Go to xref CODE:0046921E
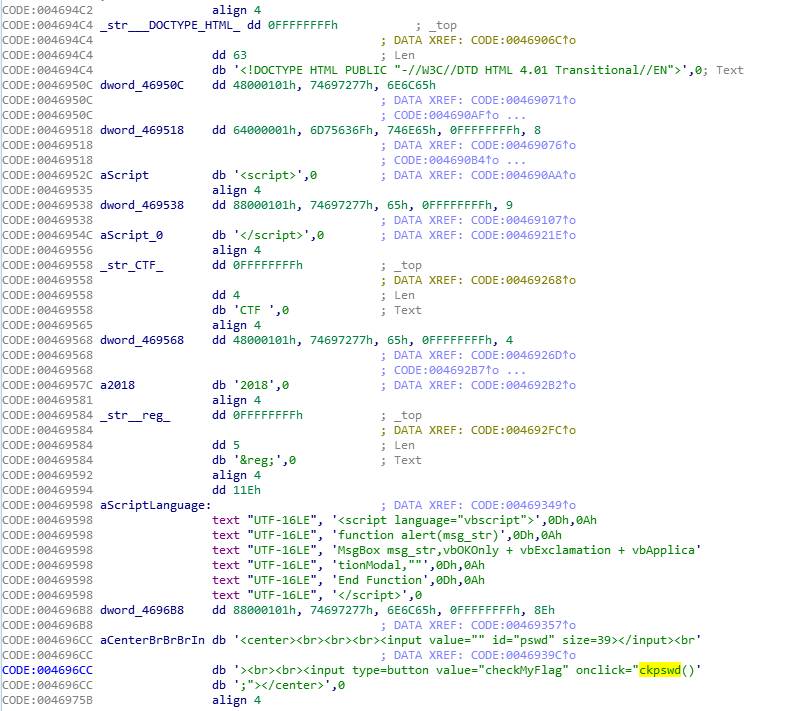The width and height of the screenshot is (810, 711). [523, 235]
